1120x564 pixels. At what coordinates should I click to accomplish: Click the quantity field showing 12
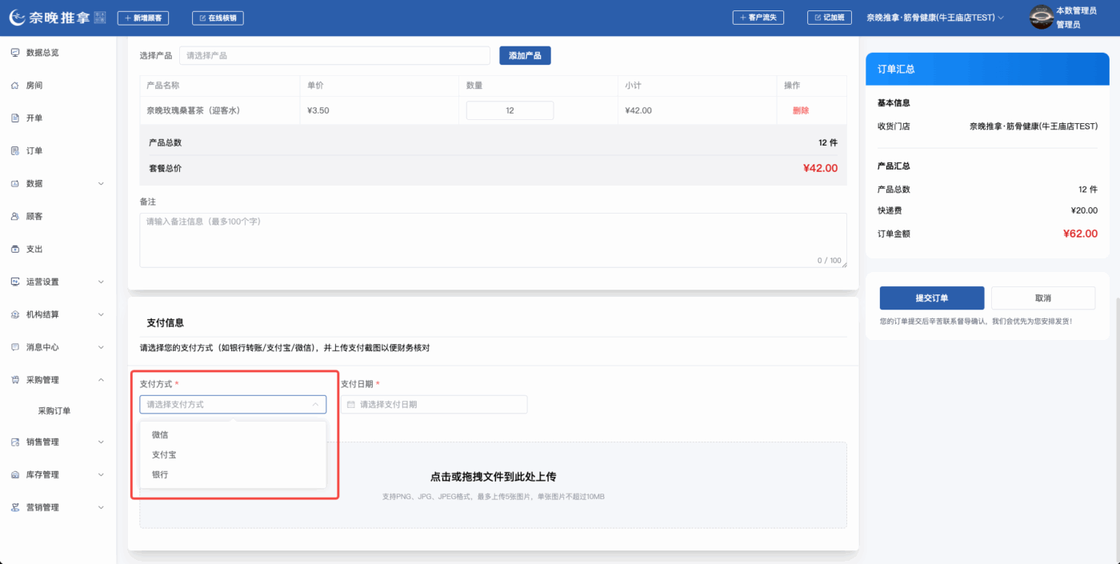click(510, 111)
